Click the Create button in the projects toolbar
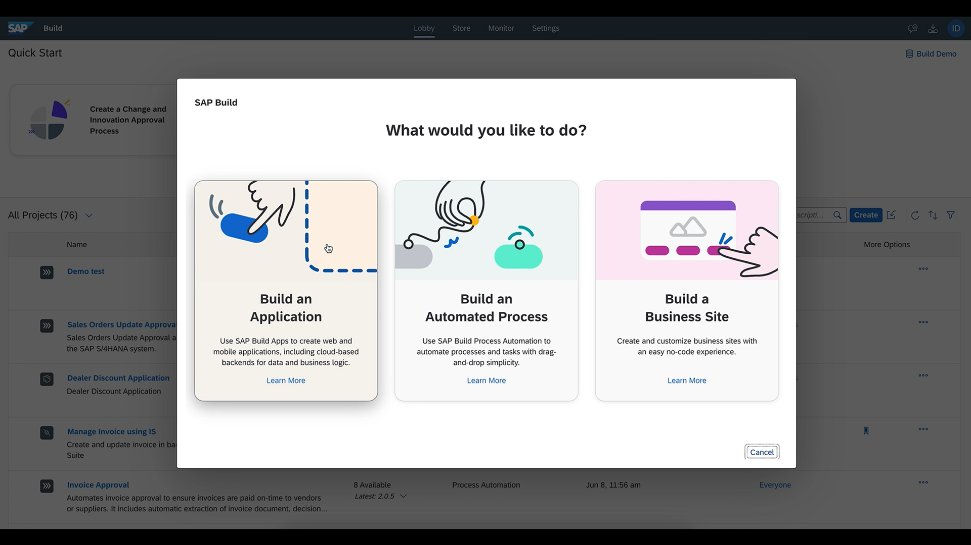Viewport: 971px width, 545px height. [866, 215]
